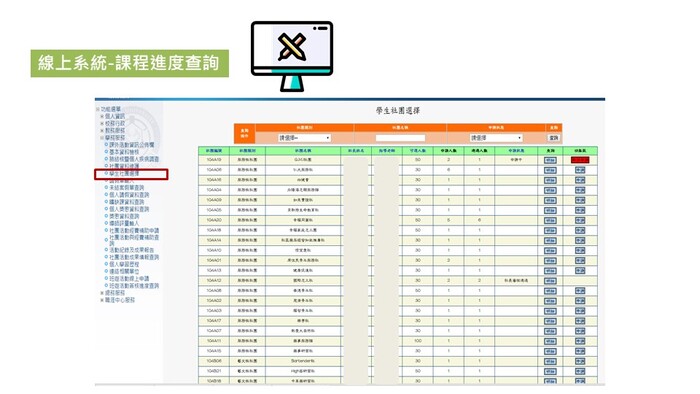Click the apply button in row 104A01

[580, 261]
